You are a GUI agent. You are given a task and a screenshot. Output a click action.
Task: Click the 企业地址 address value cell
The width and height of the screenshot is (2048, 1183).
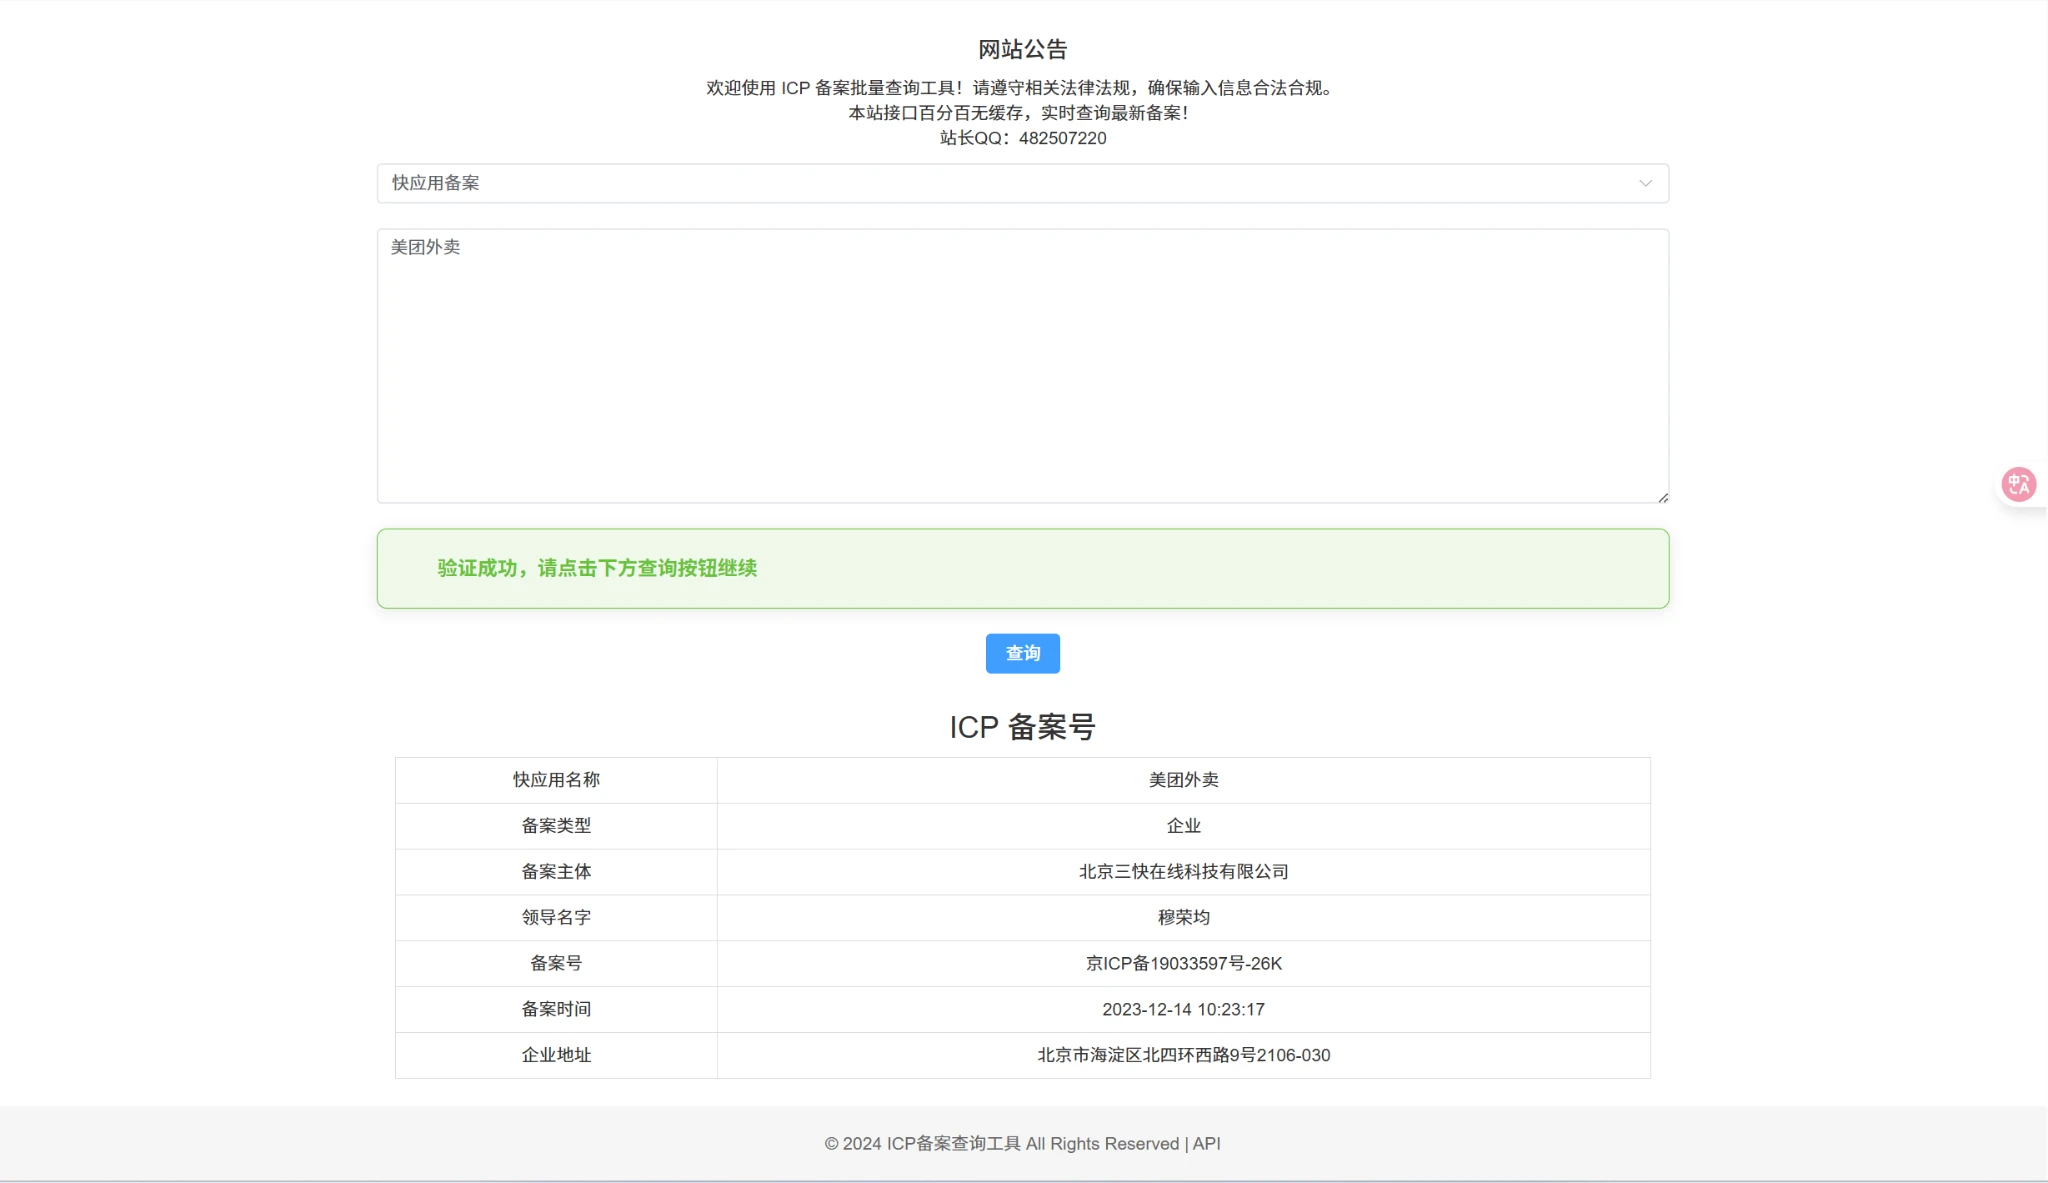pos(1183,1055)
